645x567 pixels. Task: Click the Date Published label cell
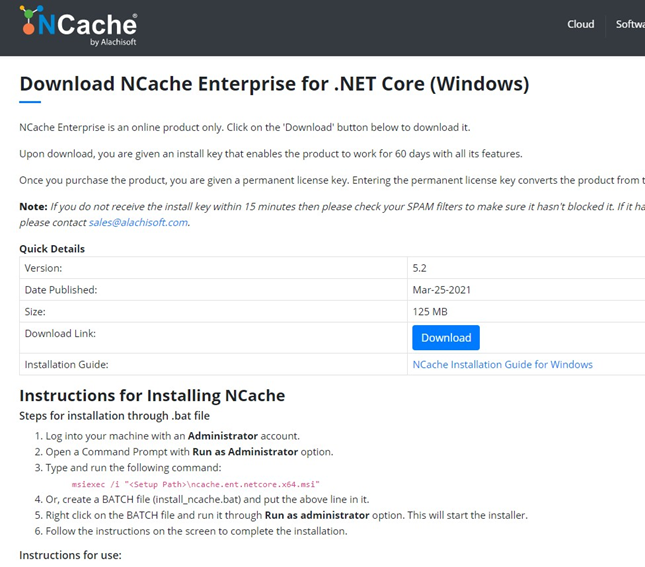(x=60, y=290)
